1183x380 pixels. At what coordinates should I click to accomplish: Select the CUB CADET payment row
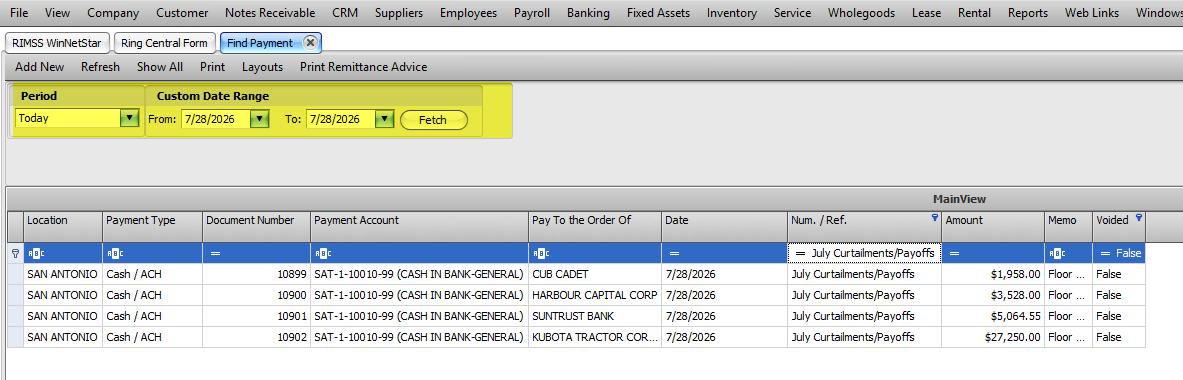point(576,274)
